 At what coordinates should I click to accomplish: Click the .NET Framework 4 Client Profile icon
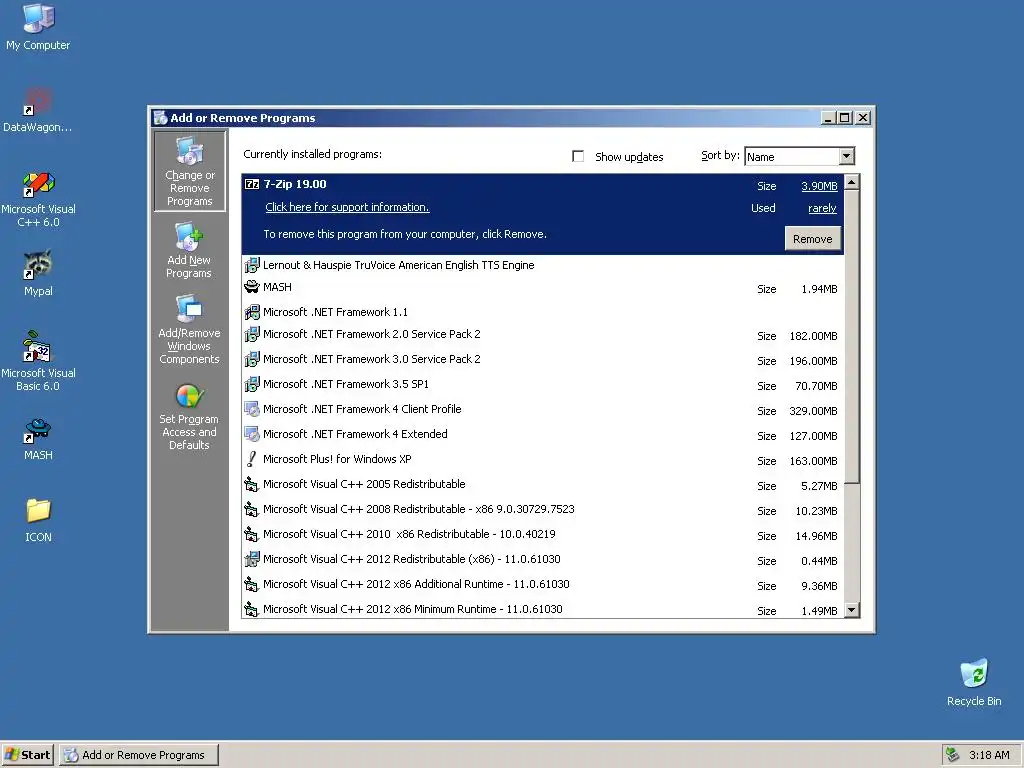[x=252, y=409]
